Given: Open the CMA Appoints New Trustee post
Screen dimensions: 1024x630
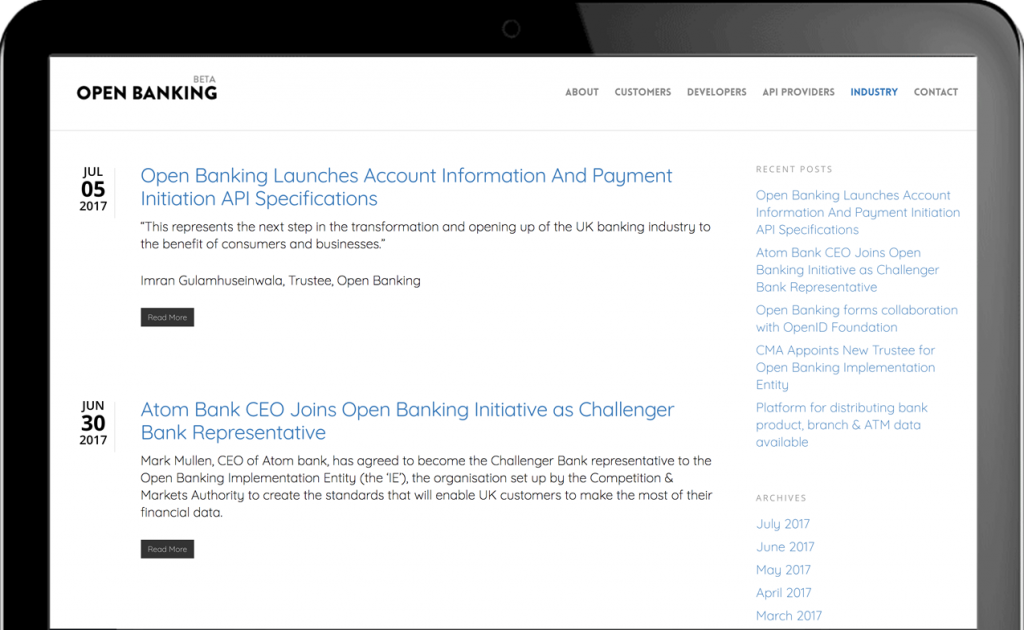Looking at the screenshot, I should tap(845, 367).
